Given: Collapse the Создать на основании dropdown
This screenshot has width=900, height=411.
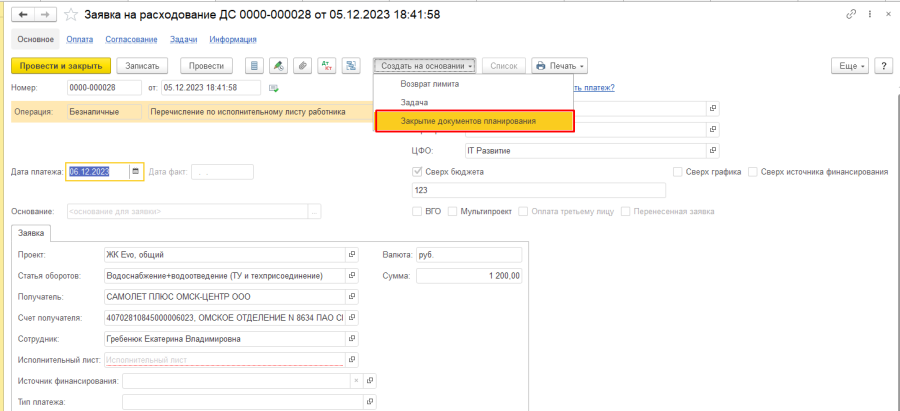Looking at the screenshot, I should click(x=425, y=66).
